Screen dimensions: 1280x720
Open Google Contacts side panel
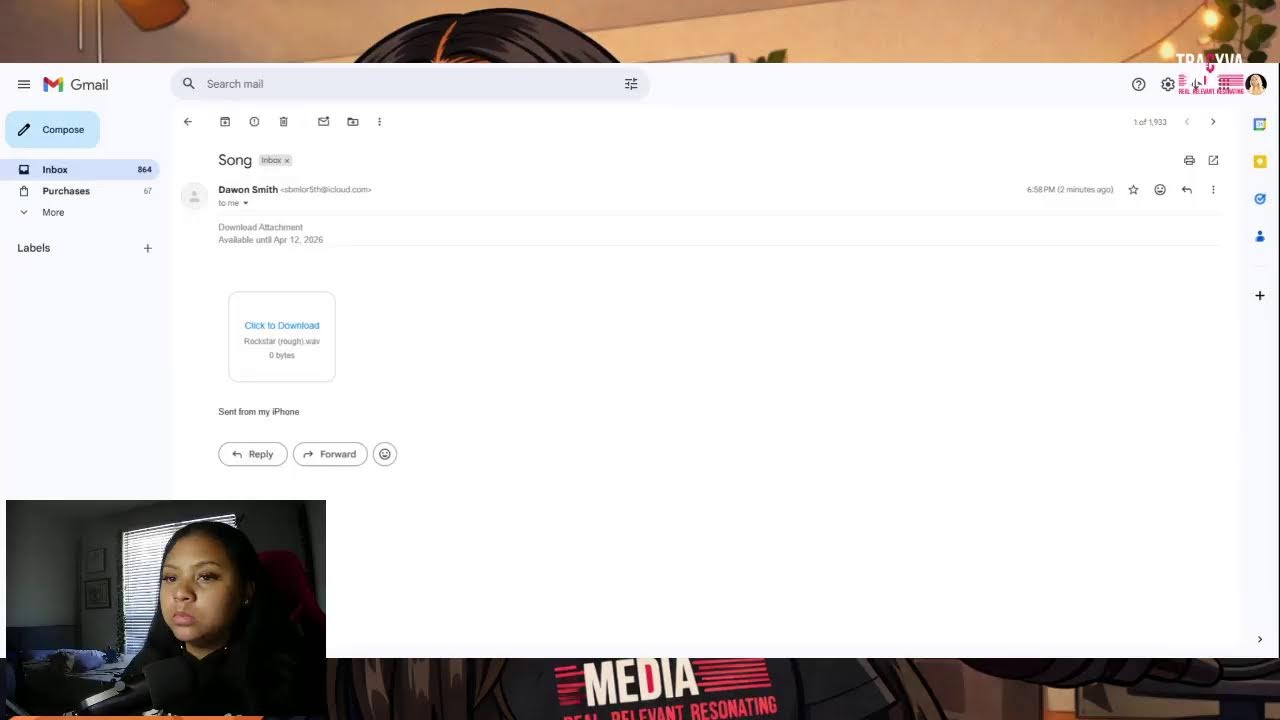coord(1260,236)
